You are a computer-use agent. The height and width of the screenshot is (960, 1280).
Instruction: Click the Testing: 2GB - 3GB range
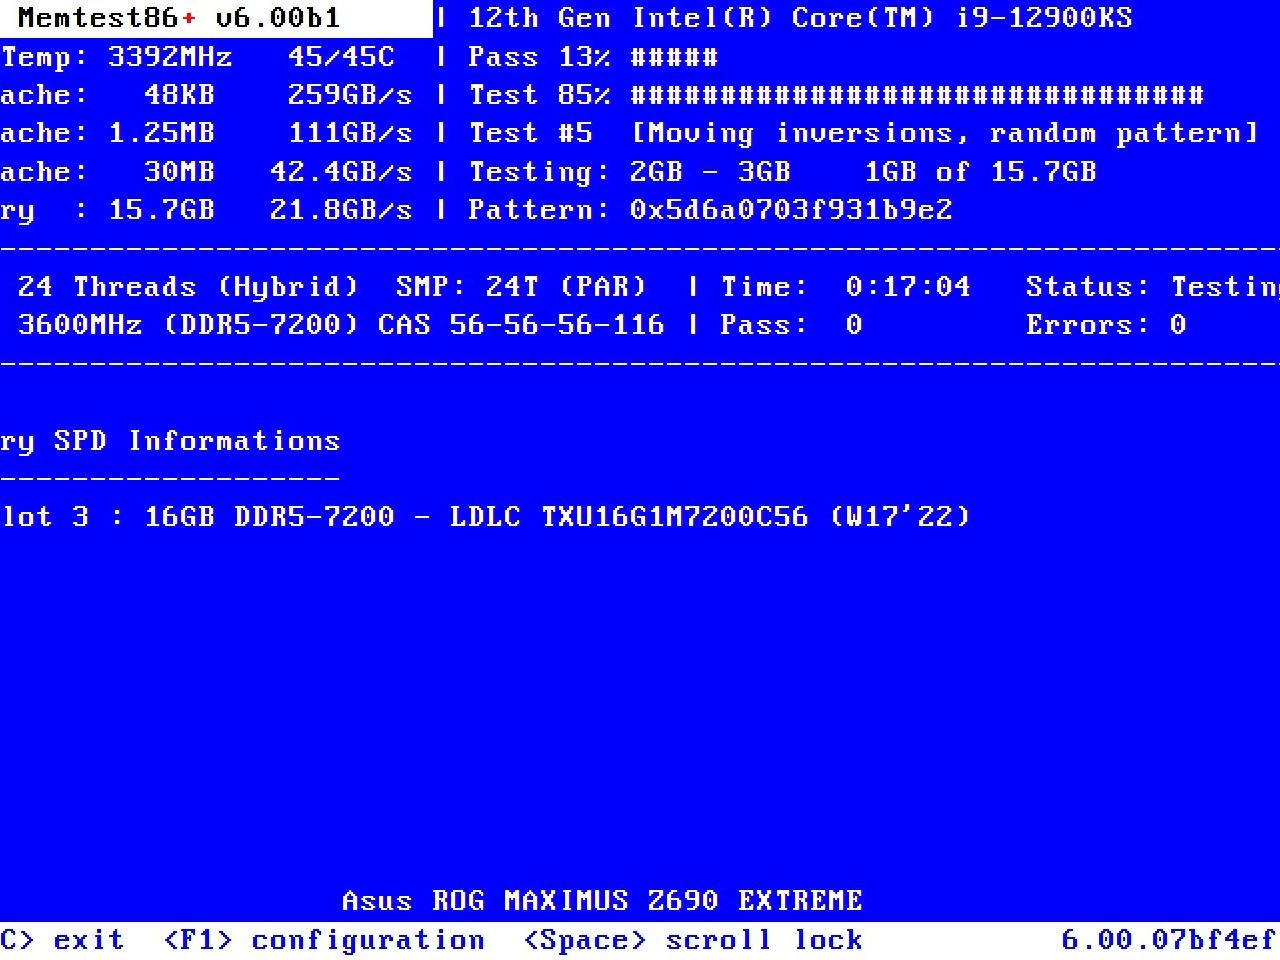tap(630, 172)
